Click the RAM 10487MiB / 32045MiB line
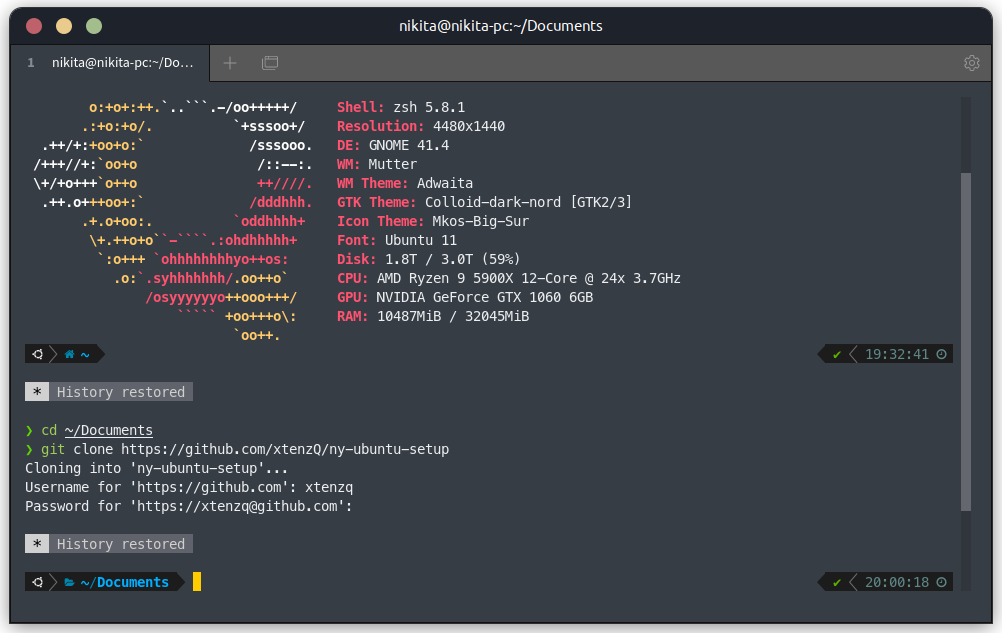Viewport: 1002px width, 633px height. 433,316
